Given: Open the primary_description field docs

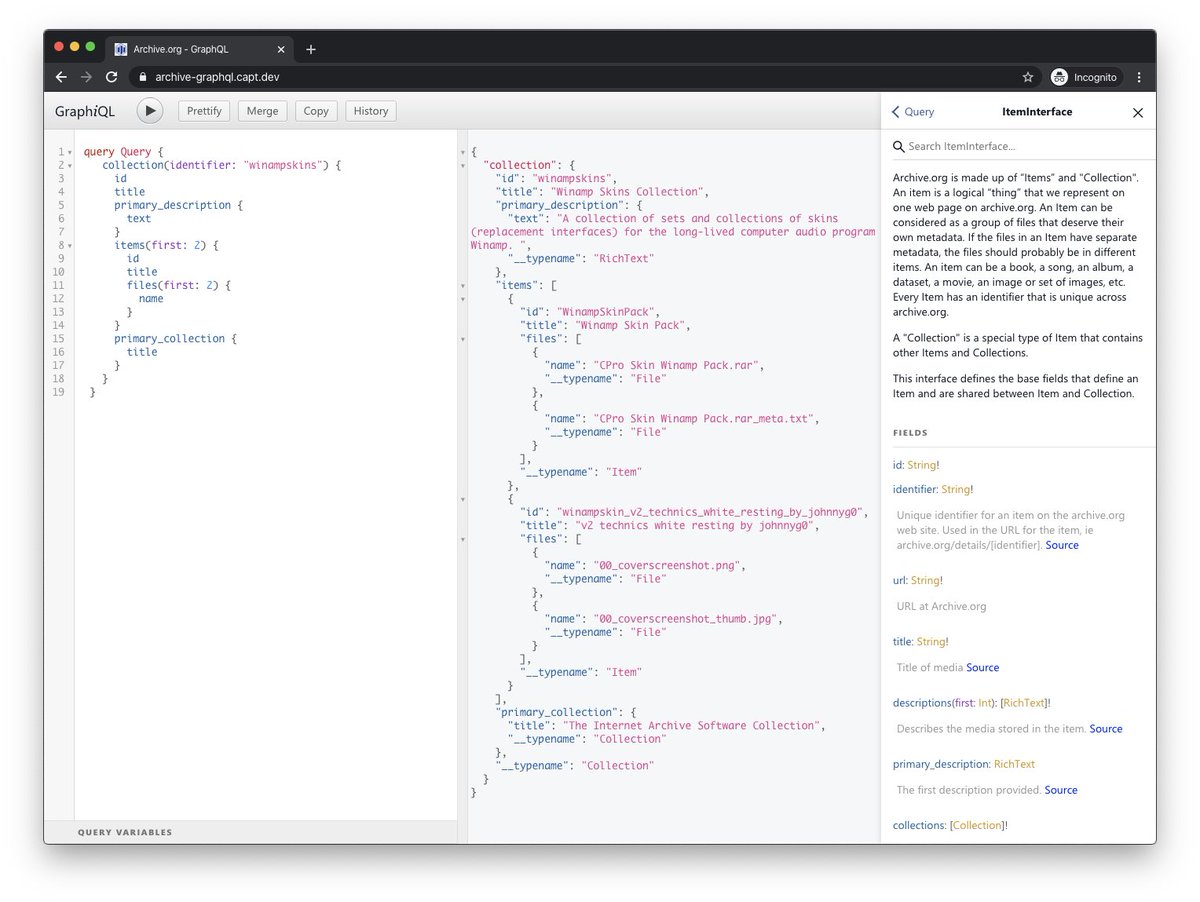Looking at the screenshot, I should coord(939,764).
